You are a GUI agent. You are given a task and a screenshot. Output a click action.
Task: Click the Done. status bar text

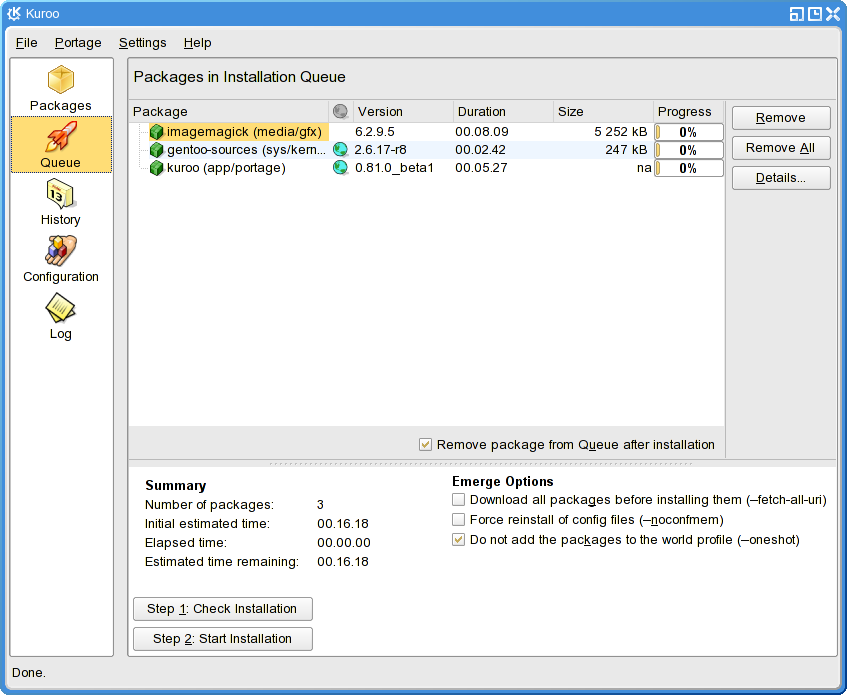29,672
